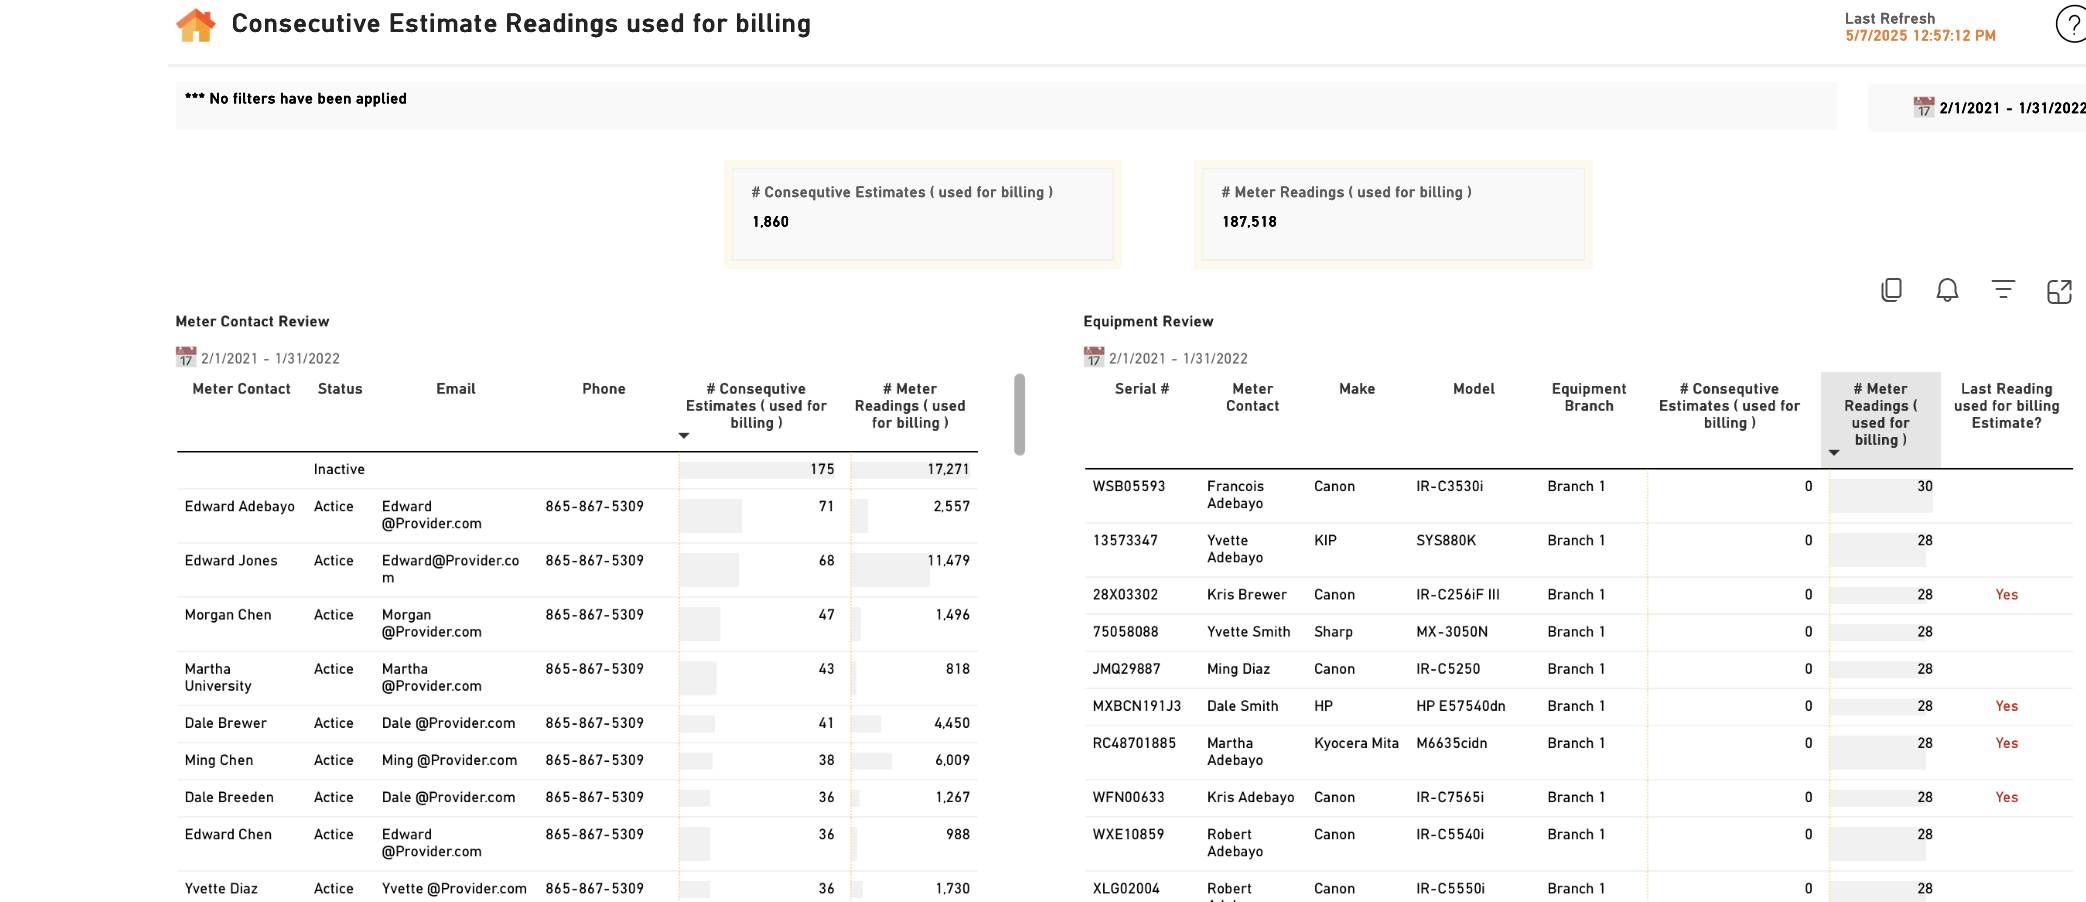Click the 'No filters have been applied' message
2086x902 pixels.
point(296,99)
